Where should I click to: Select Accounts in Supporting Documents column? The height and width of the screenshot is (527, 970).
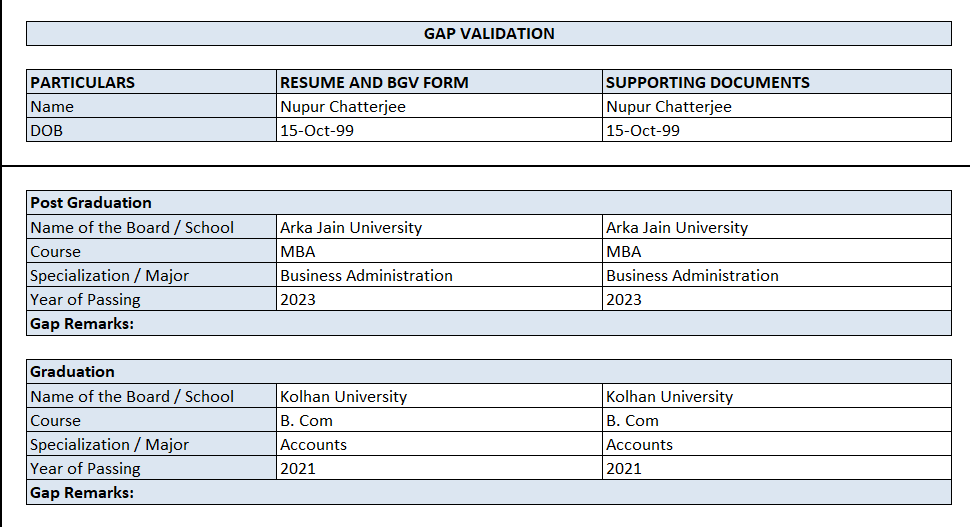click(639, 445)
